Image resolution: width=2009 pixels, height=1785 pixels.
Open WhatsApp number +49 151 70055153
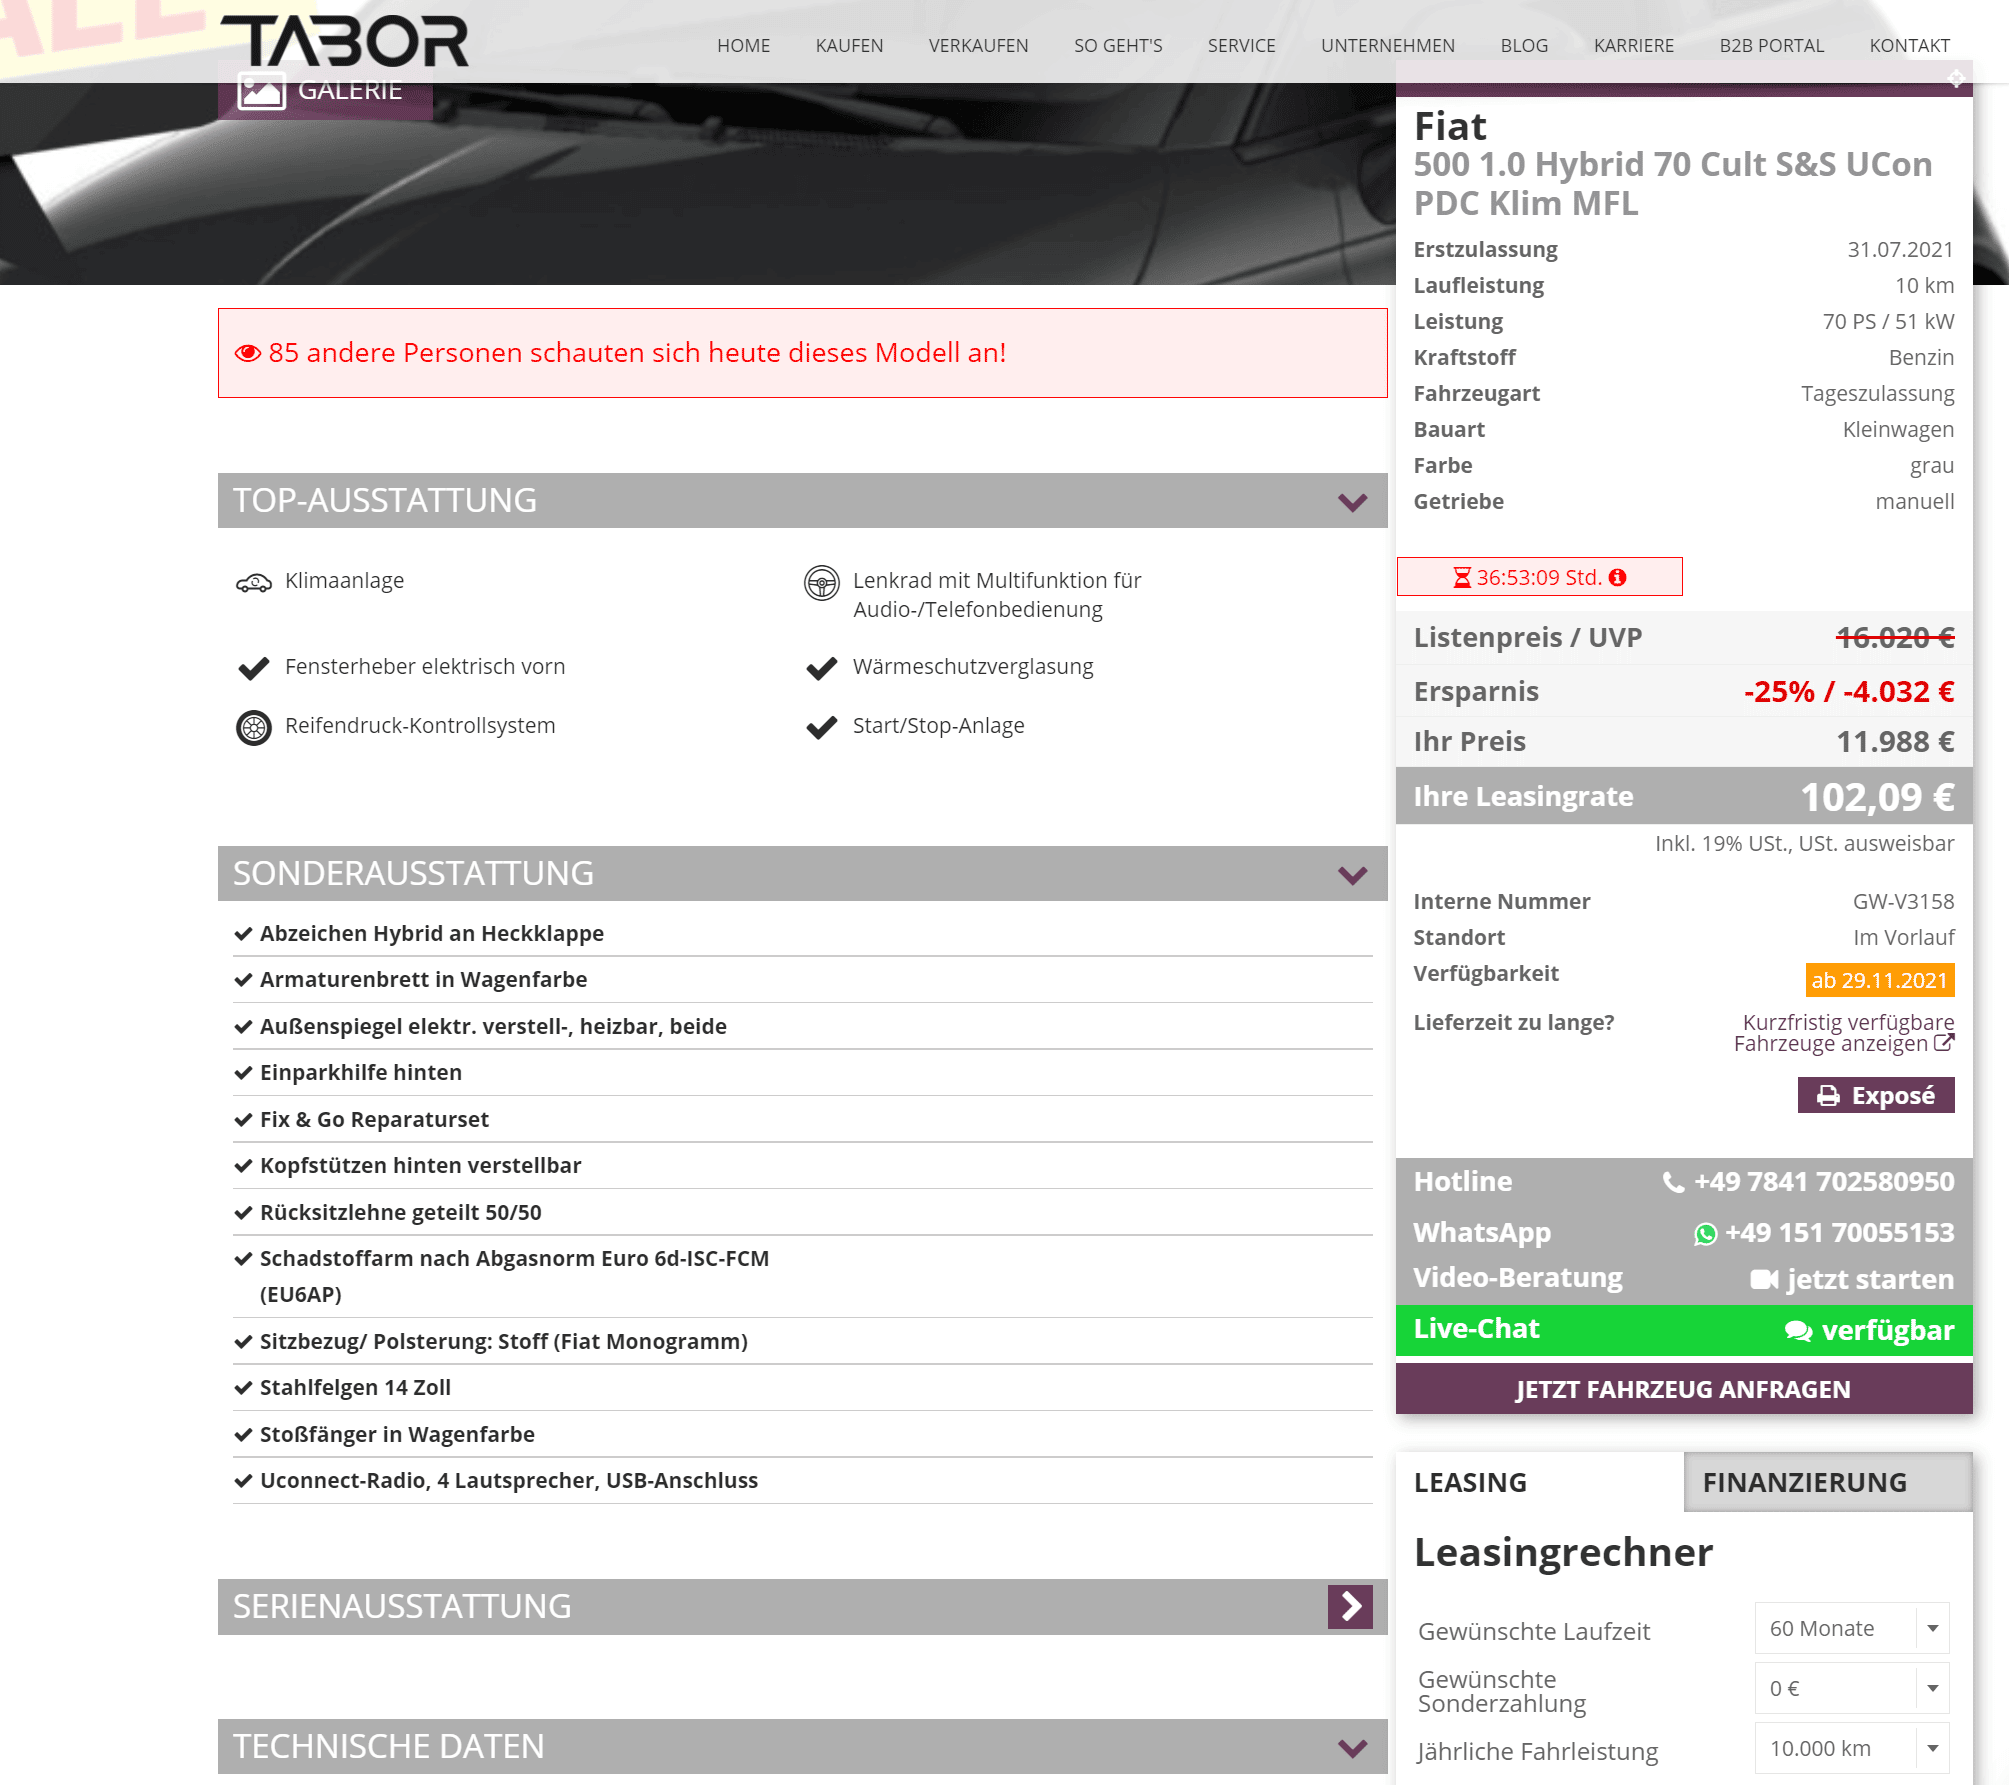pyautogui.click(x=1824, y=1233)
